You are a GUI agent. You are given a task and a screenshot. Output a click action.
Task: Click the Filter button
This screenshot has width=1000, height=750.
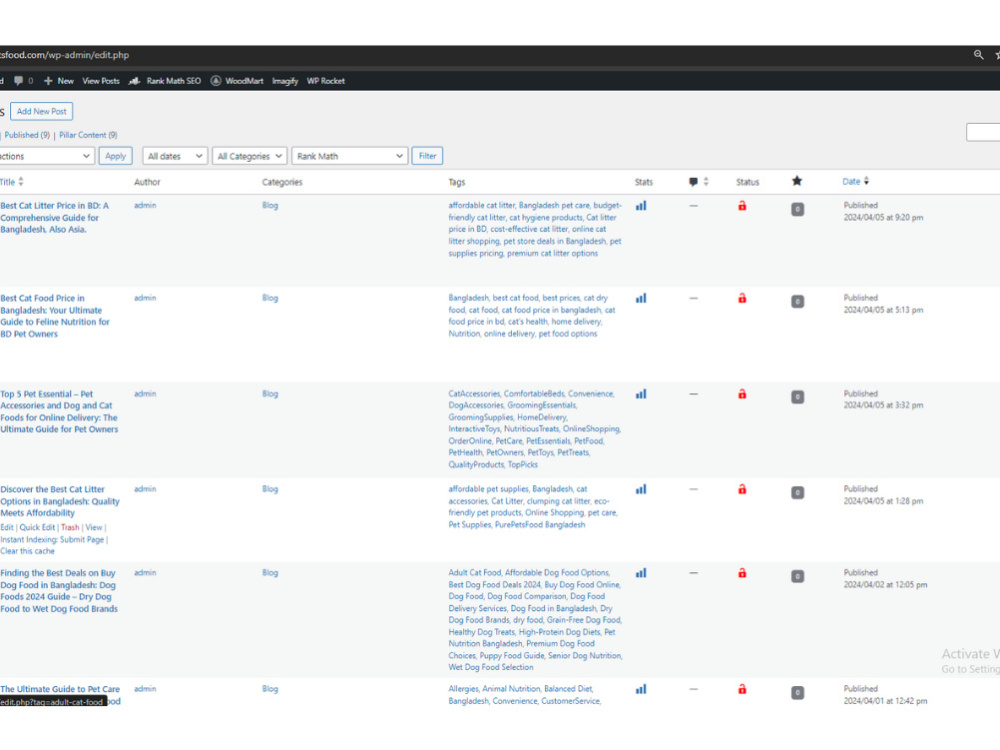[x=427, y=156]
